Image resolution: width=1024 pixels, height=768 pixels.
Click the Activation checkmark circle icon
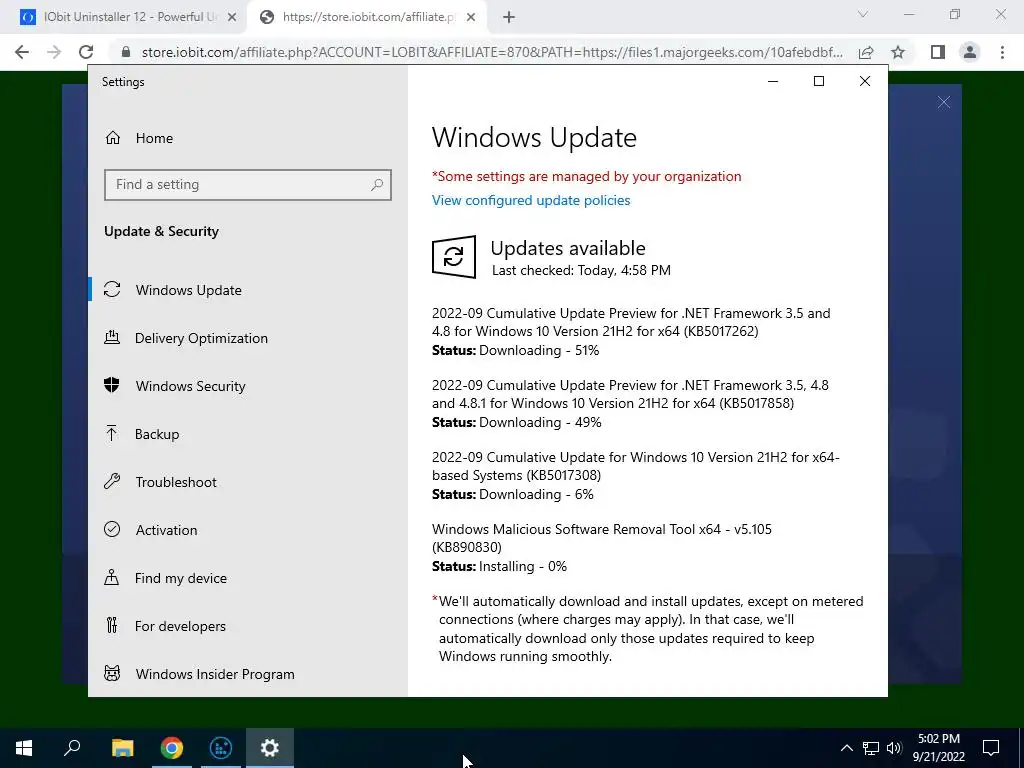click(112, 529)
